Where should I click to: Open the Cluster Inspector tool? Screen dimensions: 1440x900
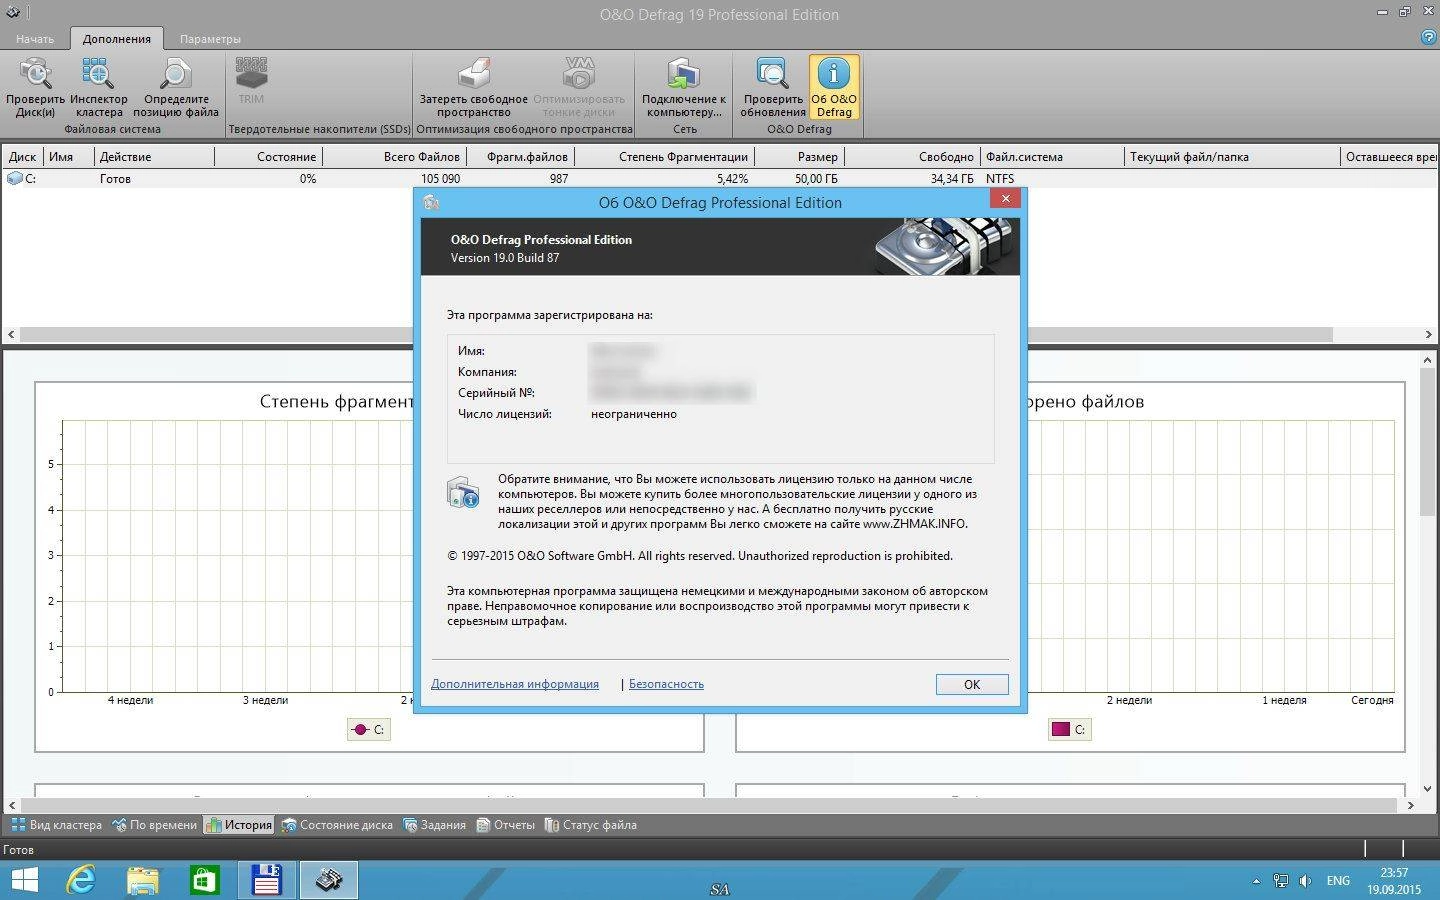click(x=98, y=87)
